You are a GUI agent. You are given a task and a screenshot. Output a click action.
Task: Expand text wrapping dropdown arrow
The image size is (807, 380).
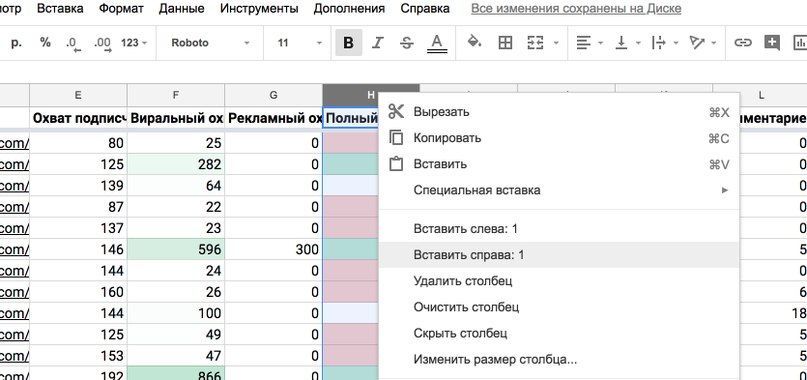pyautogui.click(x=676, y=43)
